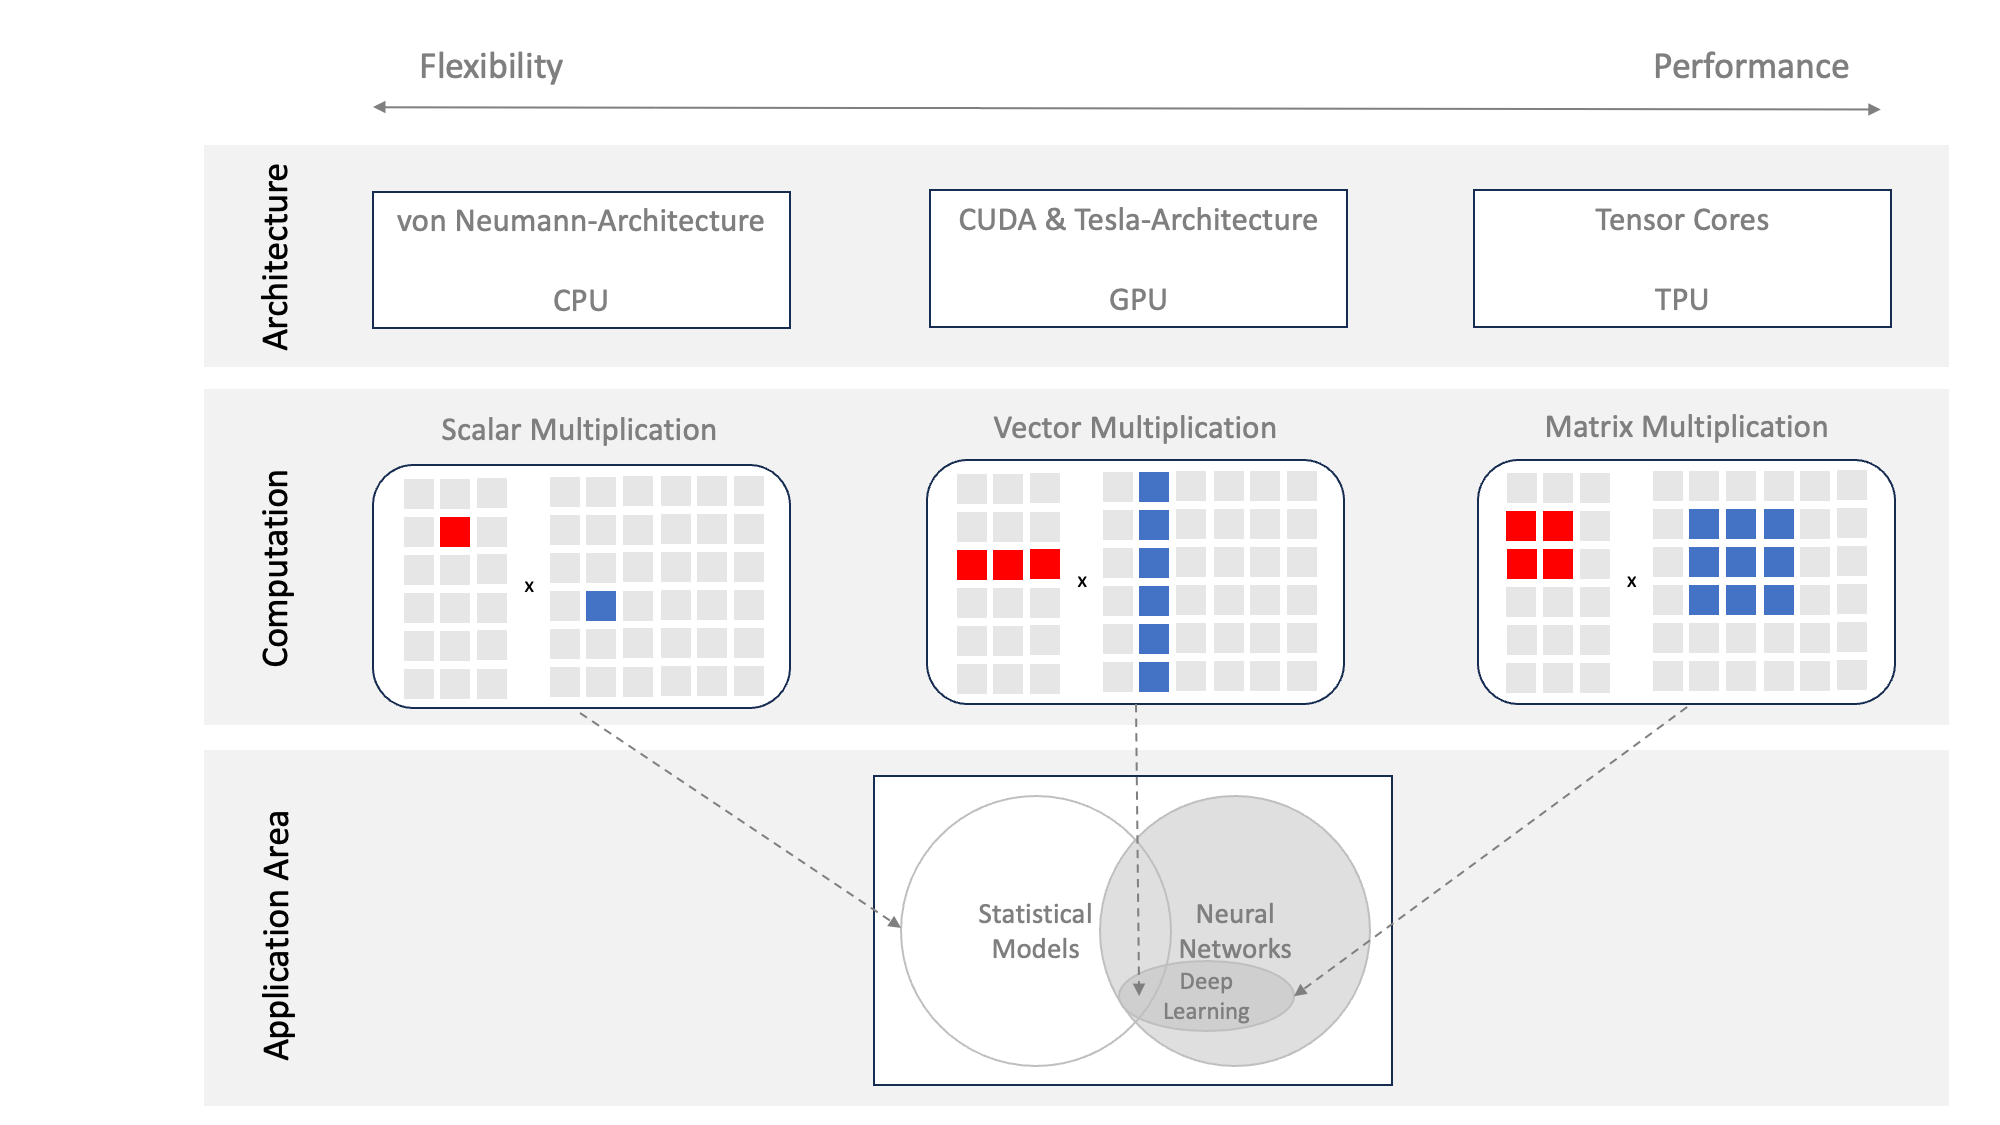Click the Deep Learning ellipse
Viewport: 2000px width, 1125px height.
pyautogui.click(x=1206, y=997)
